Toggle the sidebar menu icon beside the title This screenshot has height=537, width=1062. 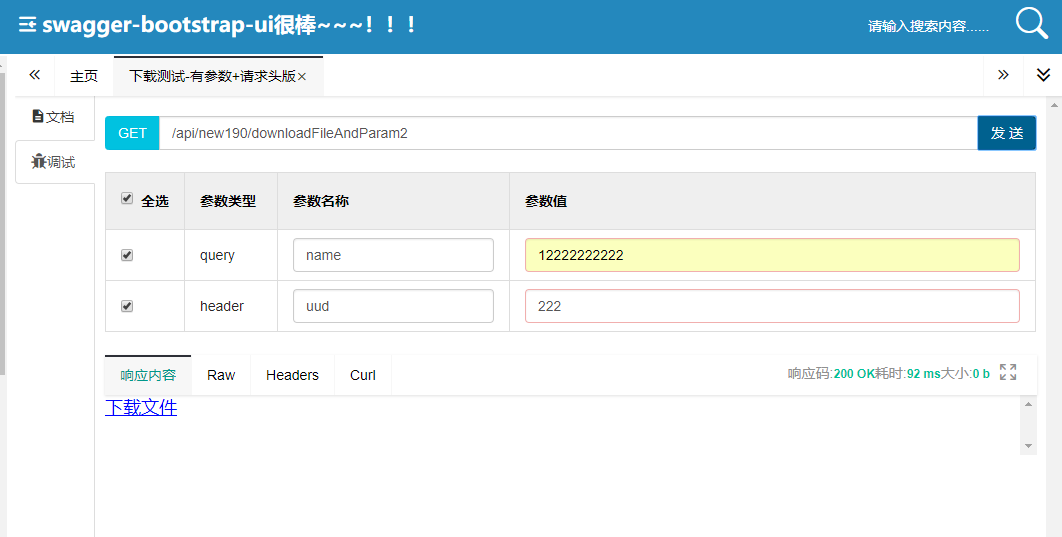[27, 26]
